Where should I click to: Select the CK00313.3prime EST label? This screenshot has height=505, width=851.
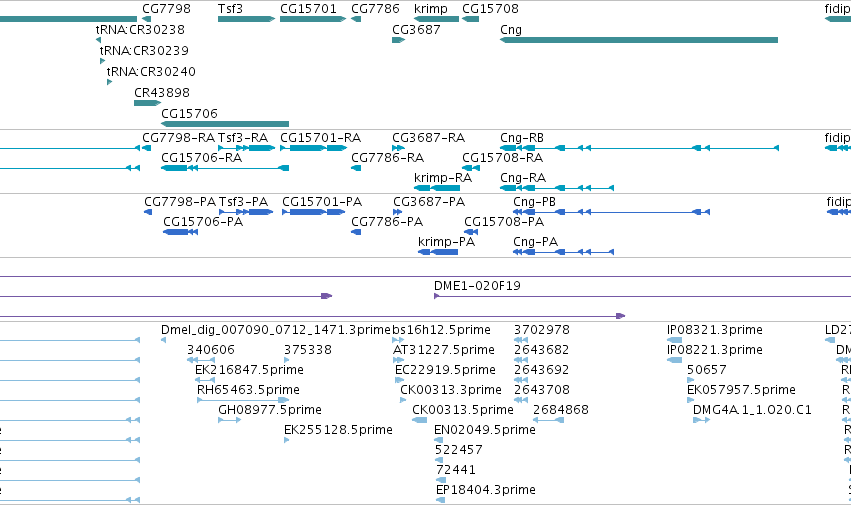coord(450,390)
